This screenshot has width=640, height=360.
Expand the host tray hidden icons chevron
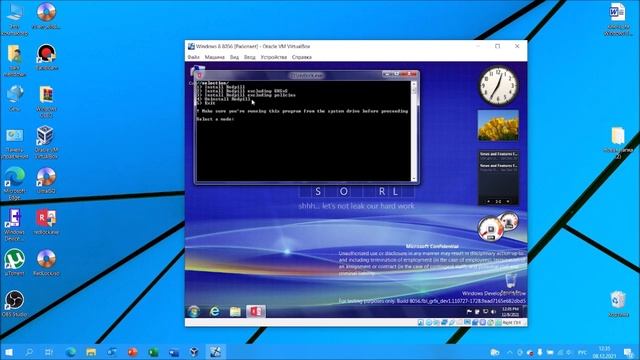click(x=510, y=352)
